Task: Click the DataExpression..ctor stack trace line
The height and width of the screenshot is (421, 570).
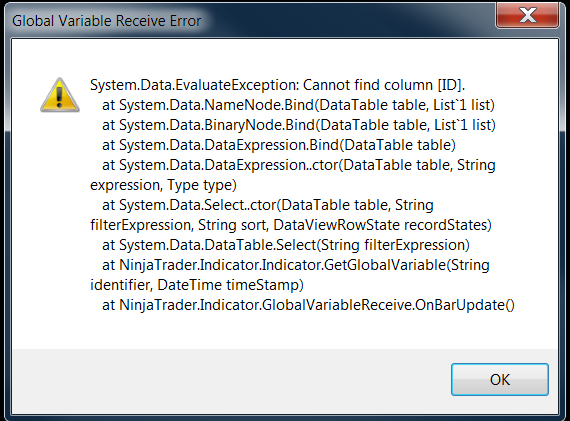Action: 299,165
